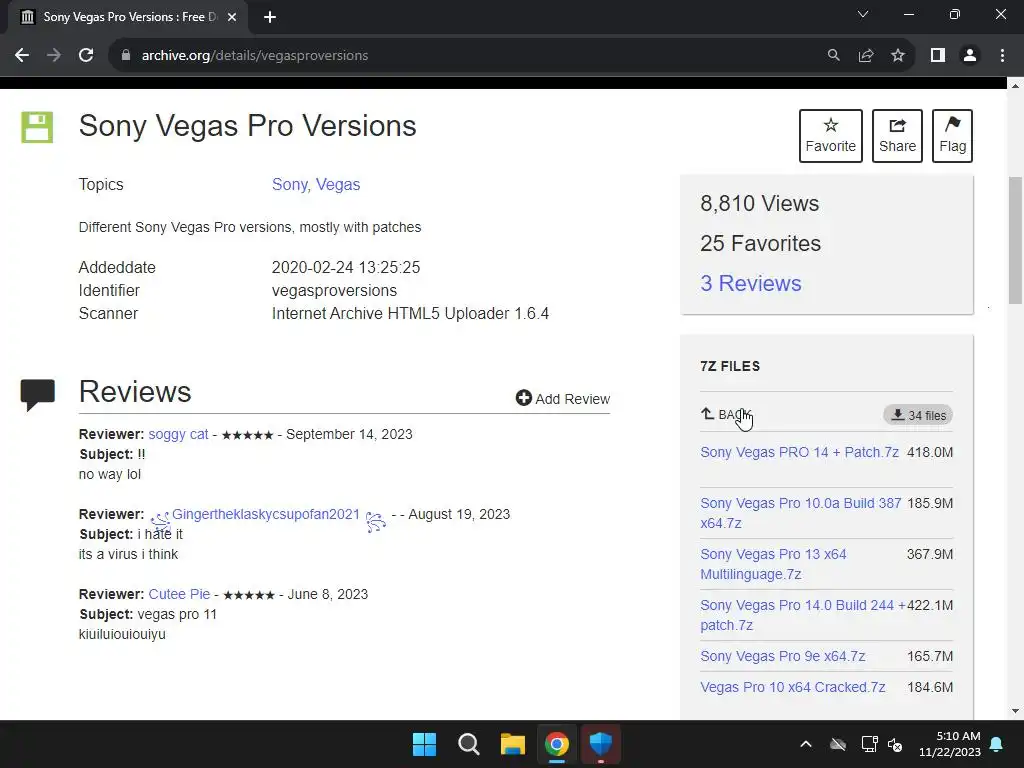Image resolution: width=1024 pixels, height=768 pixels.
Task: Open a new browser tab
Action: click(x=270, y=17)
